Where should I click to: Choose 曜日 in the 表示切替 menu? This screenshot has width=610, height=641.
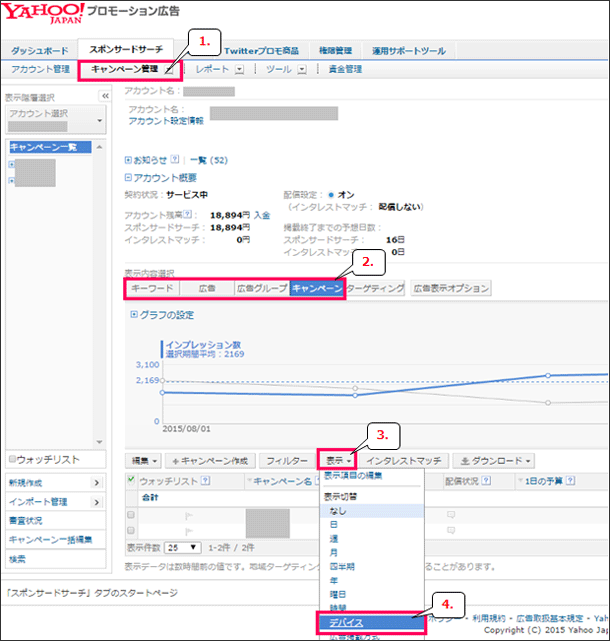[x=338, y=594]
